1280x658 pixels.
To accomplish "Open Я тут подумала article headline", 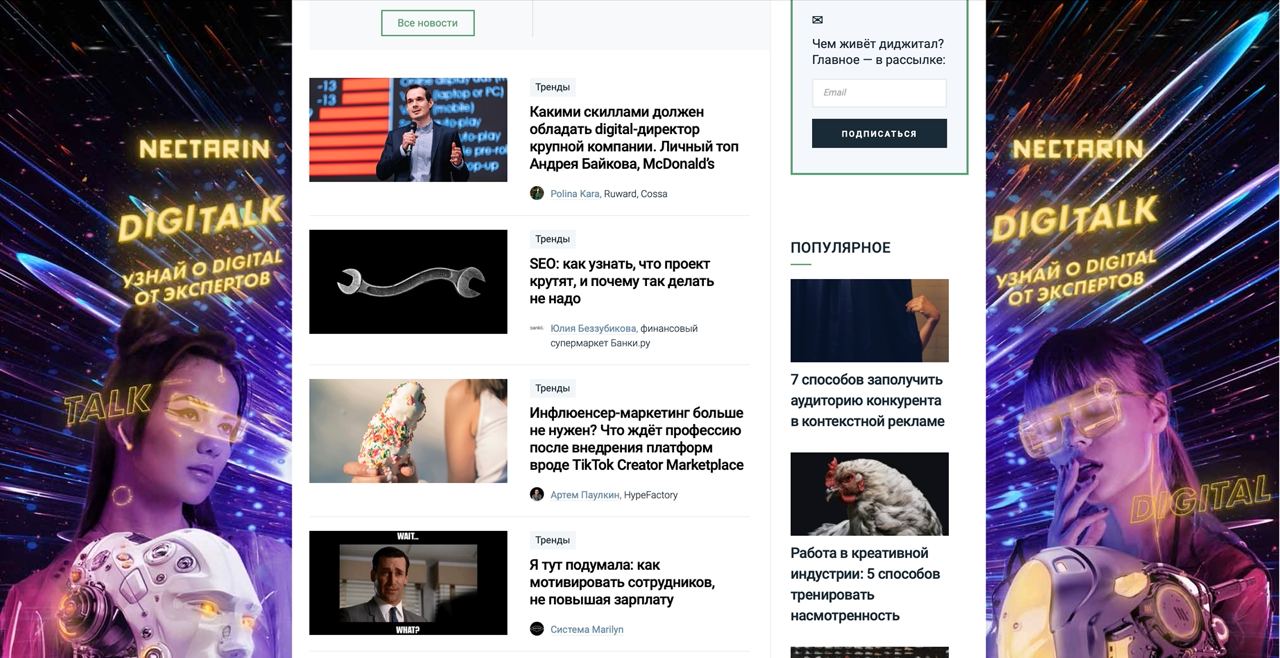I will coord(622,582).
